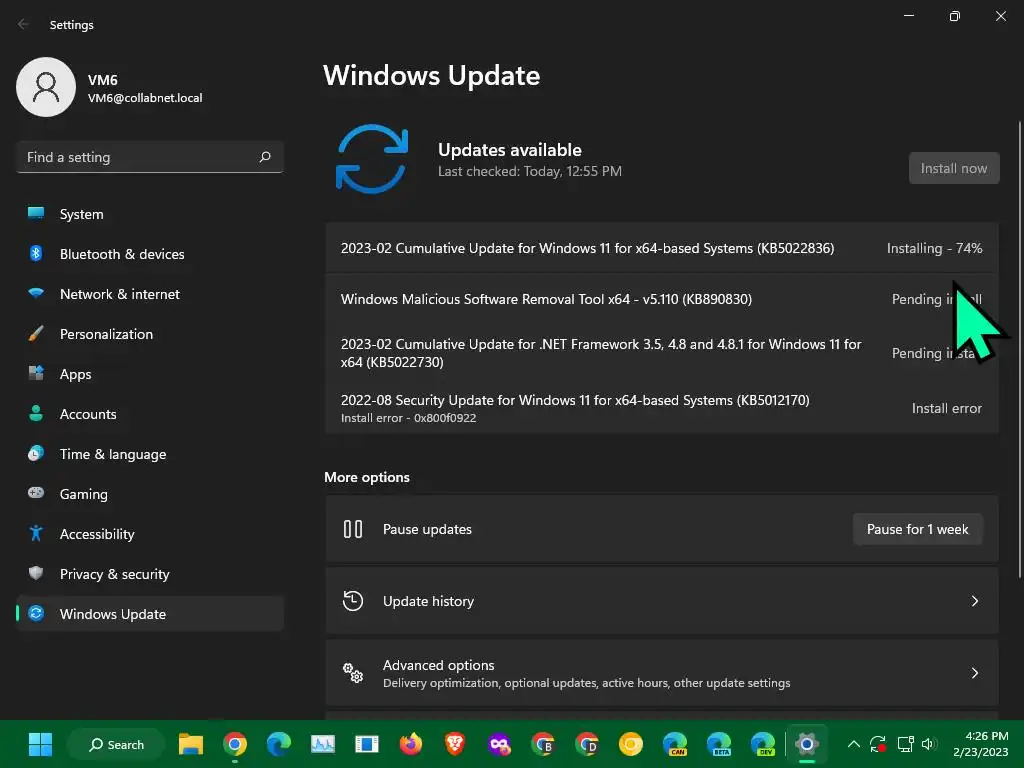1024x768 pixels.
Task: Click the Apps icon in sidebar
Action: click(36, 374)
